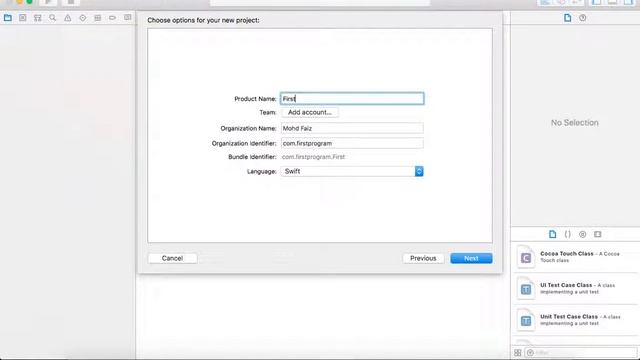The height and width of the screenshot is (360, 640).
Task: Click the Cancel button
Action: [172, 258]
